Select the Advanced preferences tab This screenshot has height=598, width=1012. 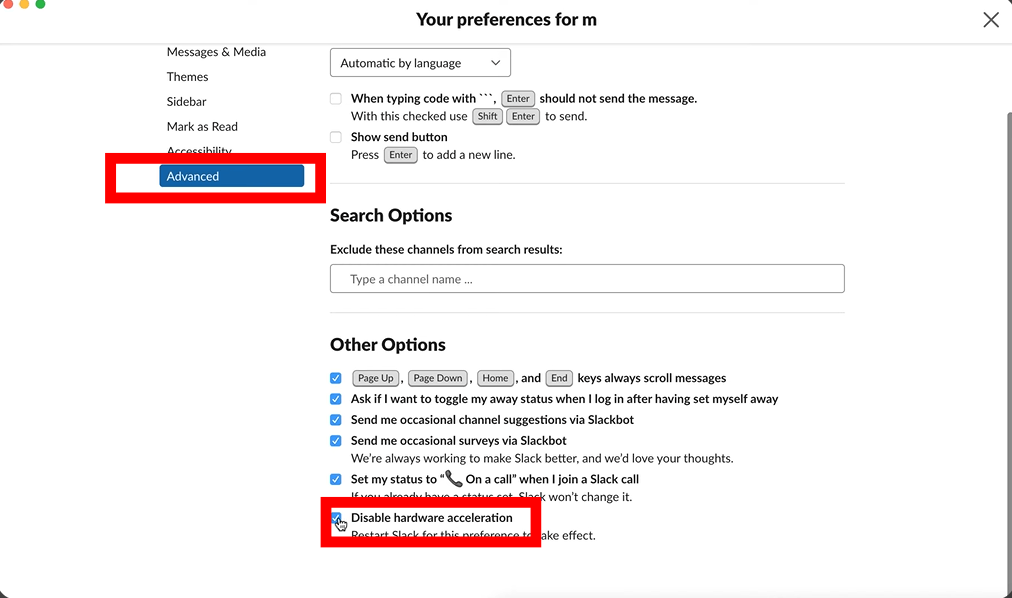click(231, 176)
